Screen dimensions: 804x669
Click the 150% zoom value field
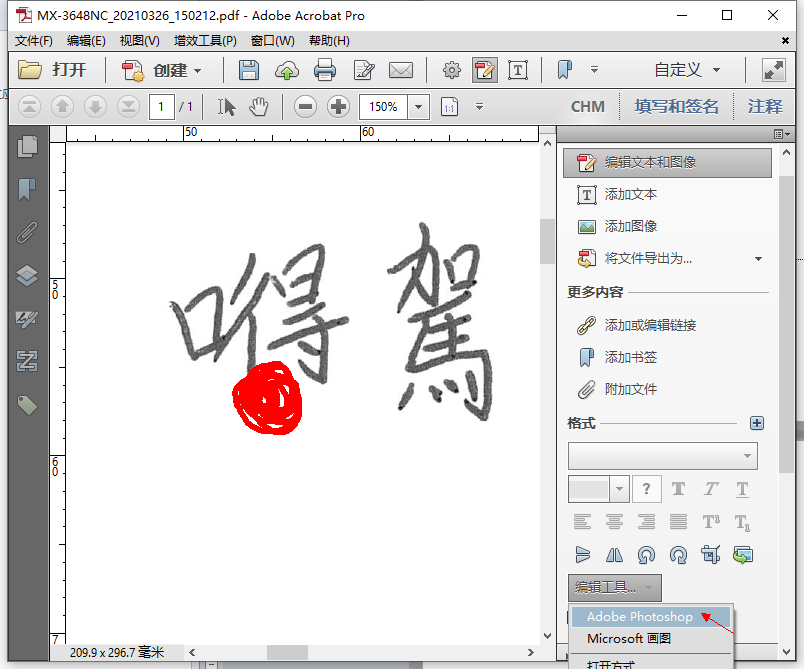point(384,107)
